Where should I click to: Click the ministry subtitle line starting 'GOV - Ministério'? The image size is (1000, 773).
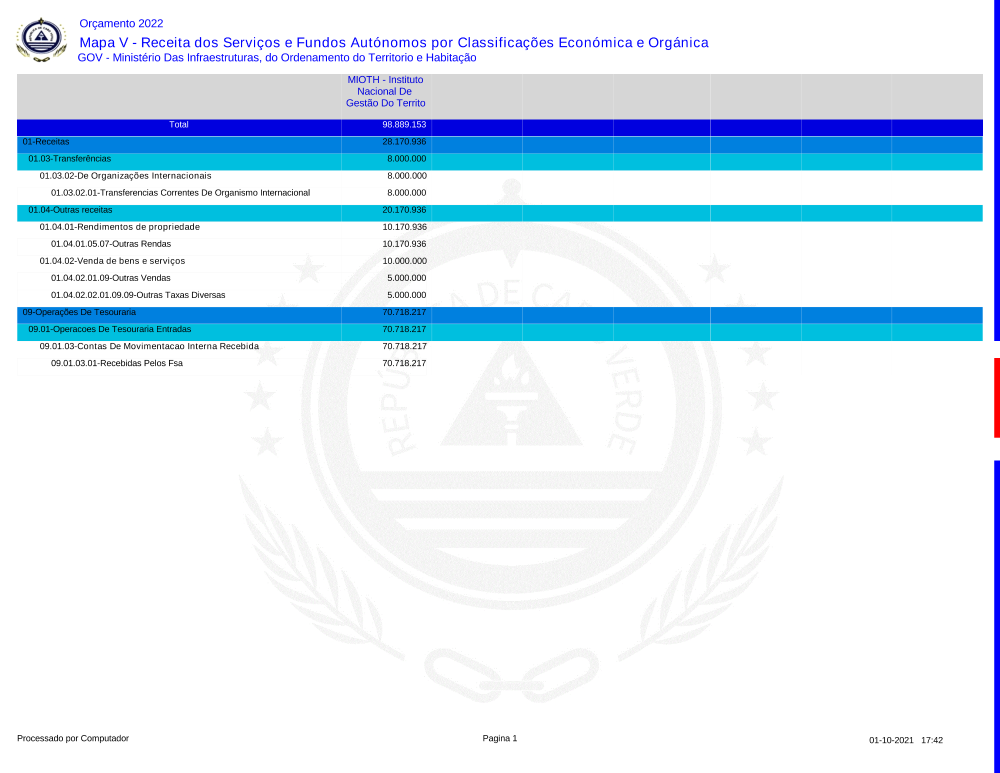277,58
